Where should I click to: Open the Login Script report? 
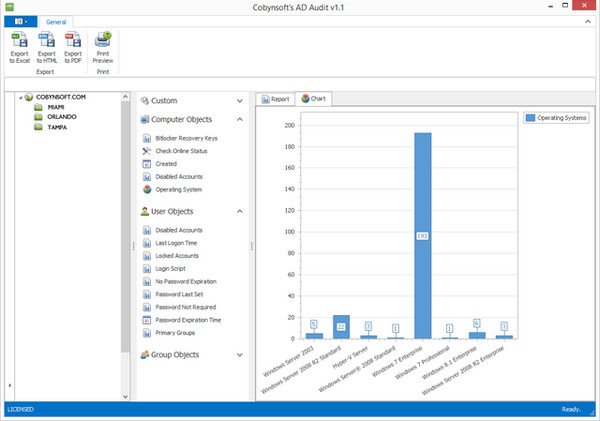click(x=170, y=269)
